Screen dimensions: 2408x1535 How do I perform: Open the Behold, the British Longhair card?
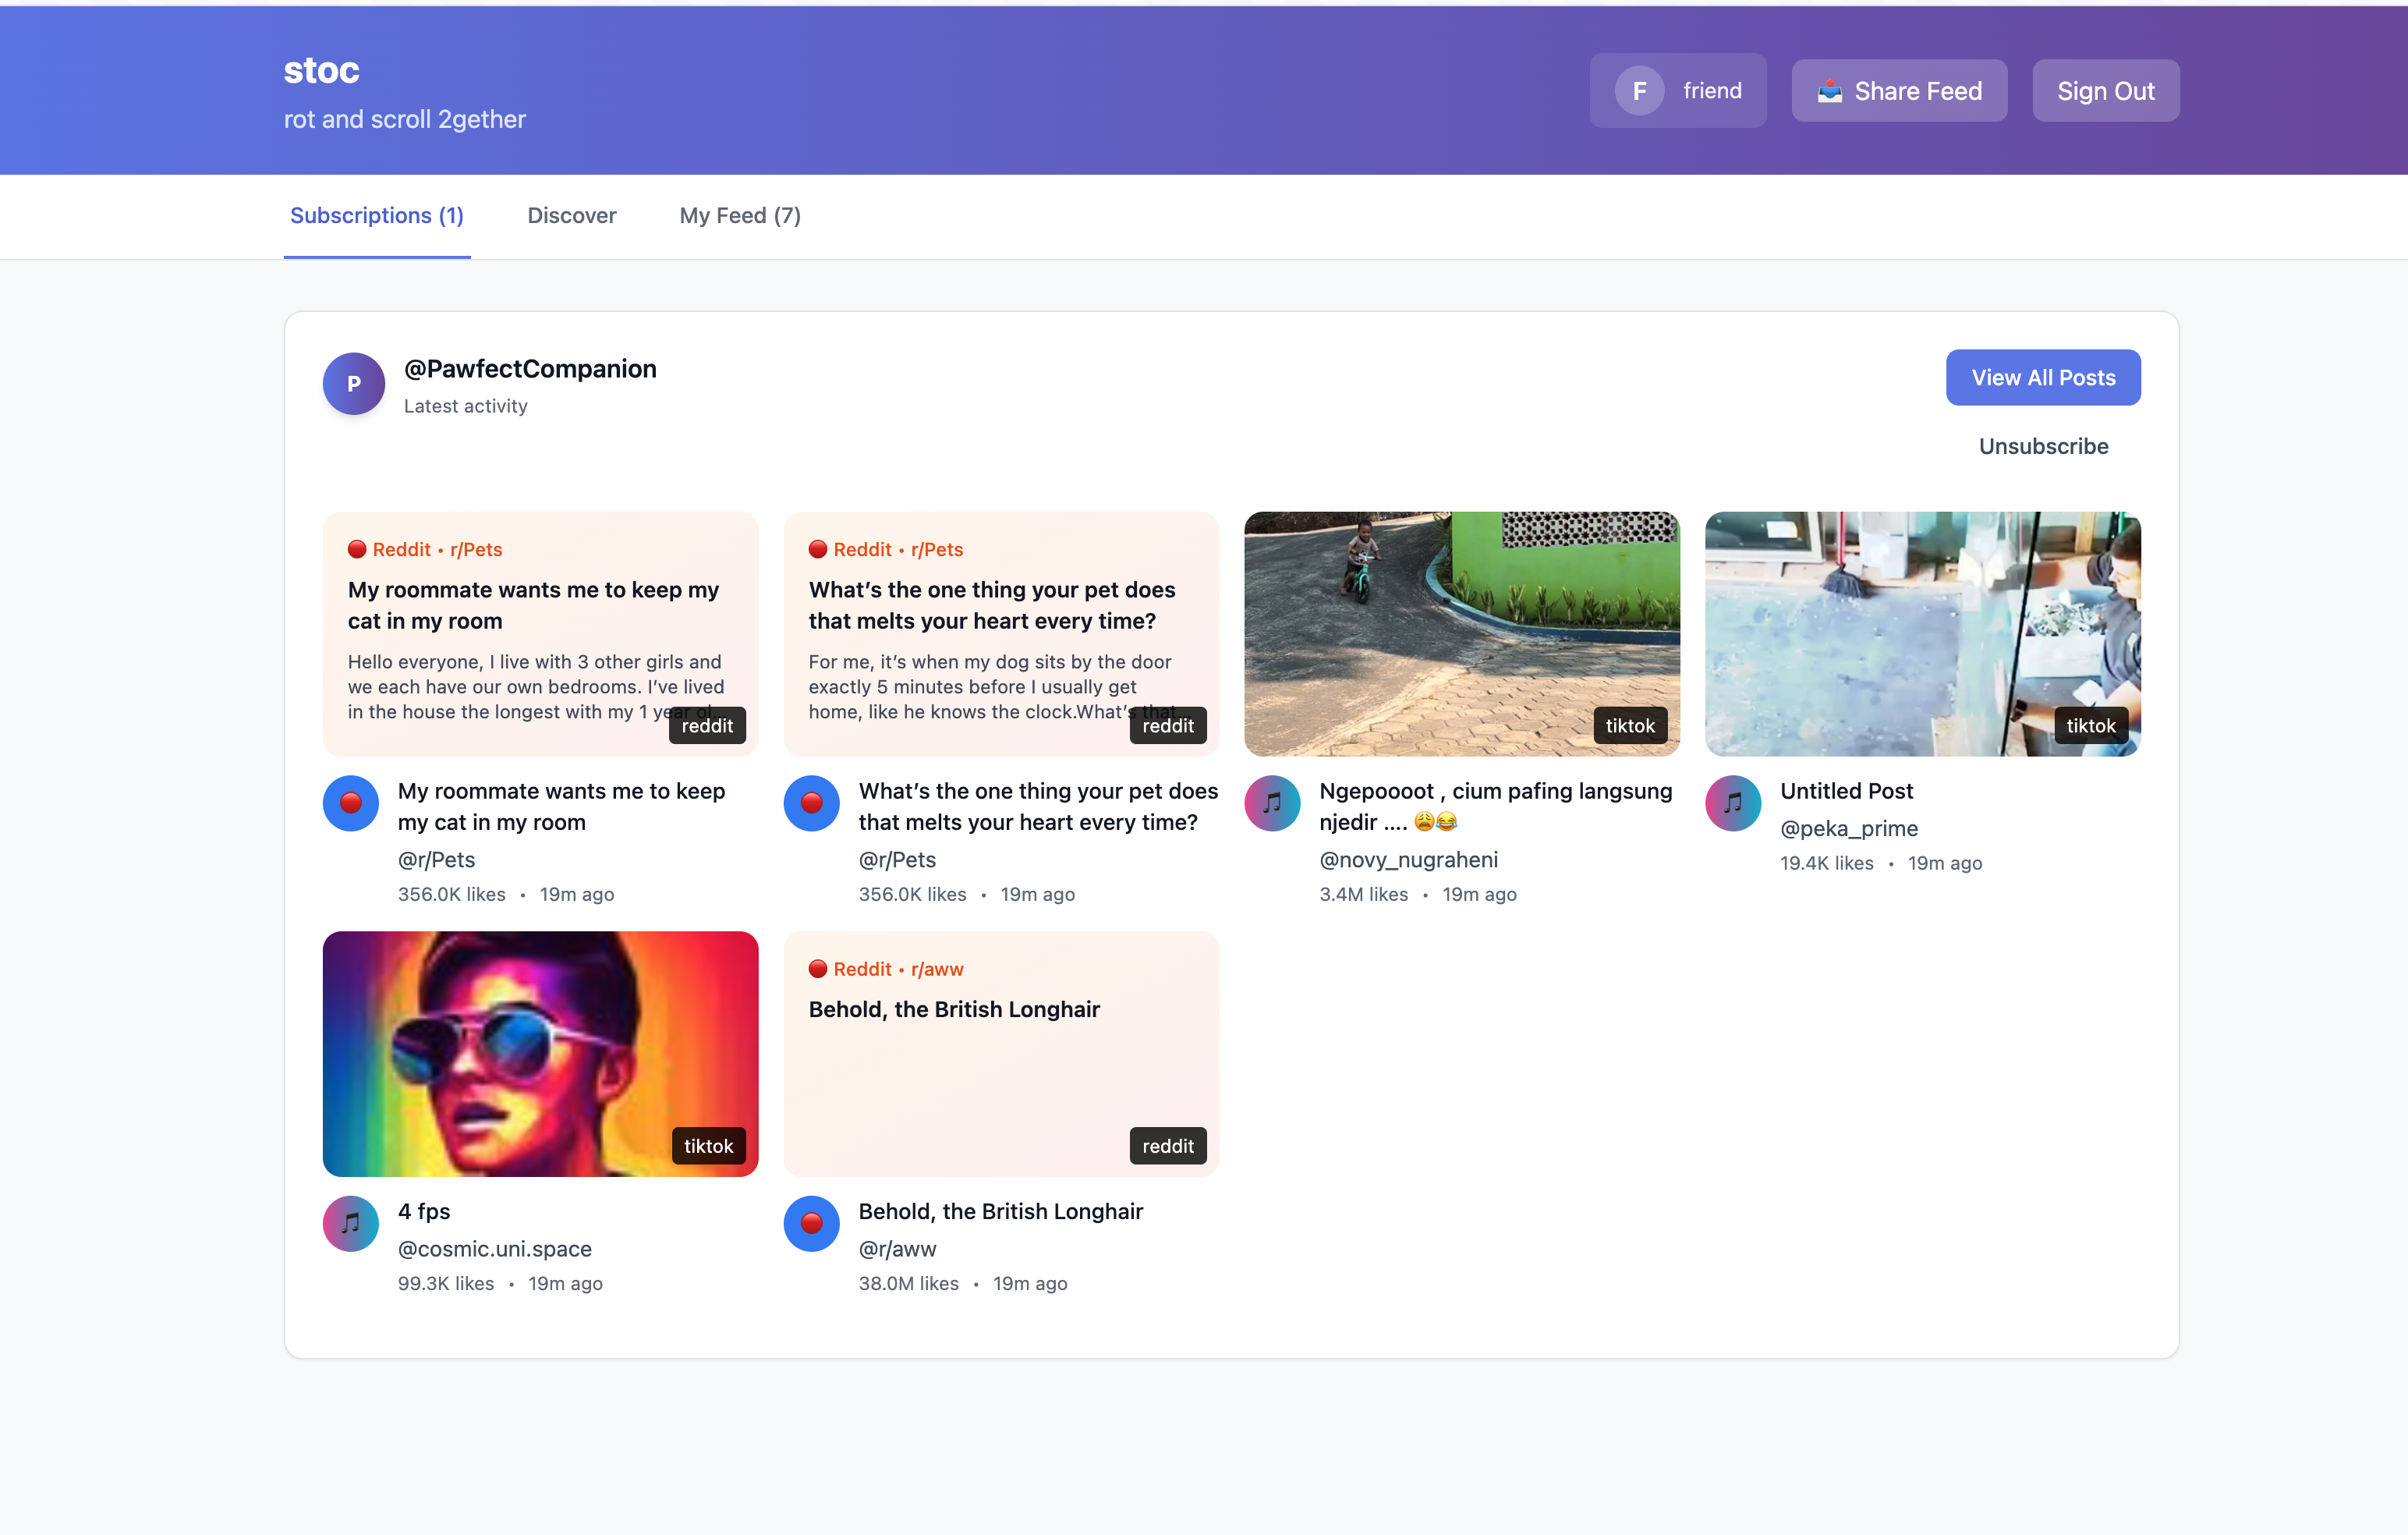point(1000,1053)
